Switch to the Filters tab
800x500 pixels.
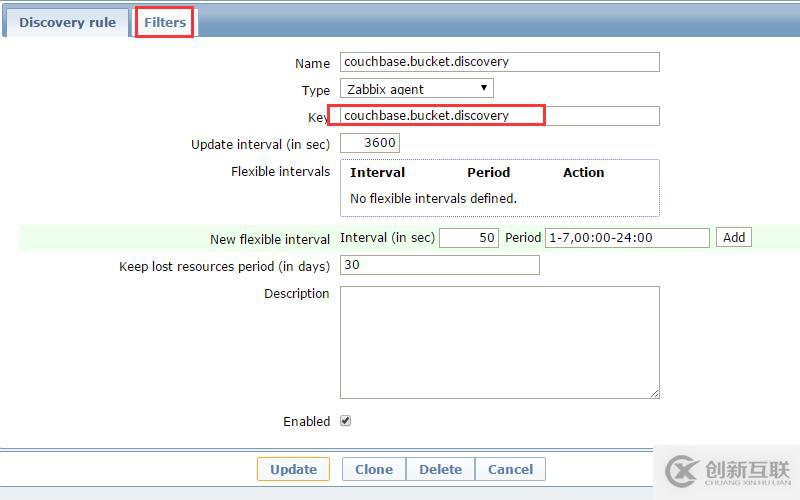point(164,22)
